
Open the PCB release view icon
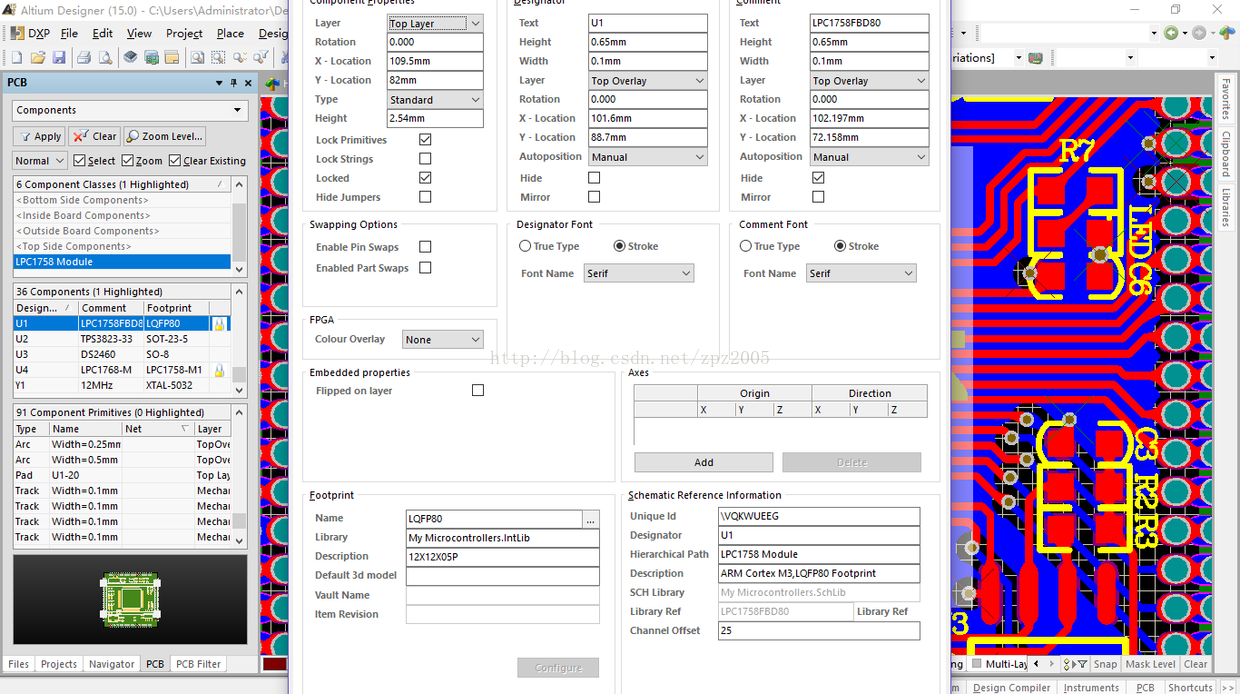coord(151,58)
